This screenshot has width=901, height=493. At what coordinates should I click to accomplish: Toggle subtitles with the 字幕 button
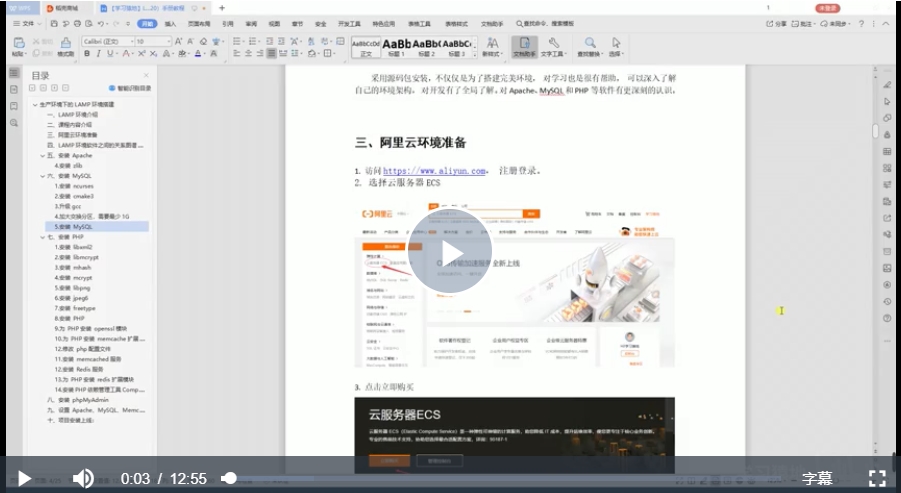pos(817,478)
